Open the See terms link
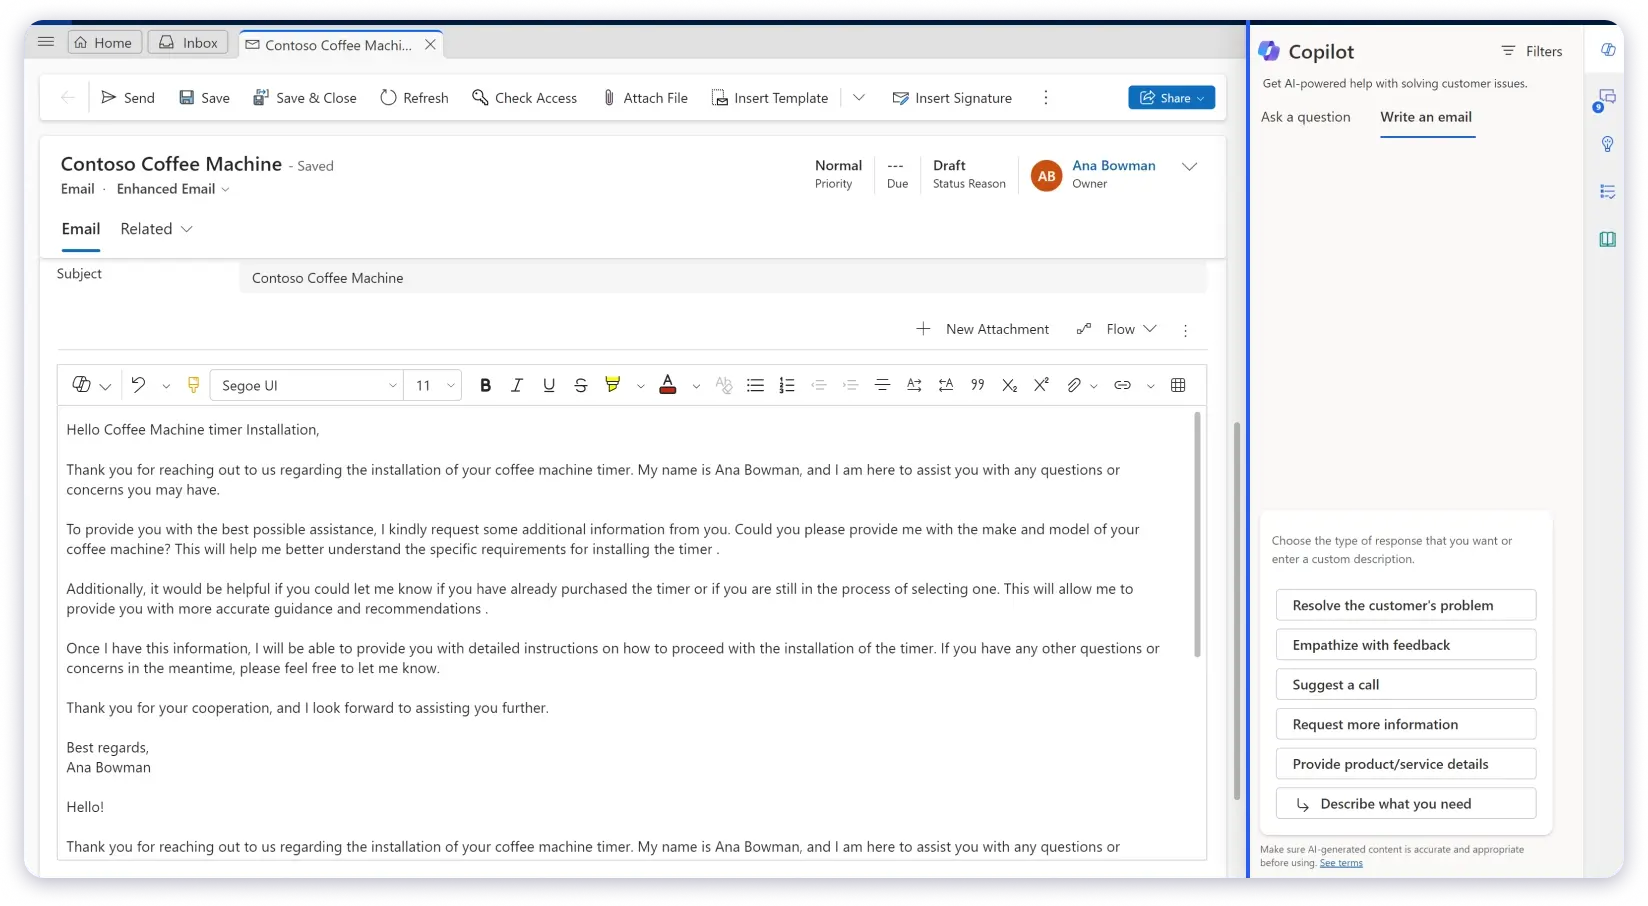Image resolution: width=1648 pixels, height=906 pixels. point(1341,863)
